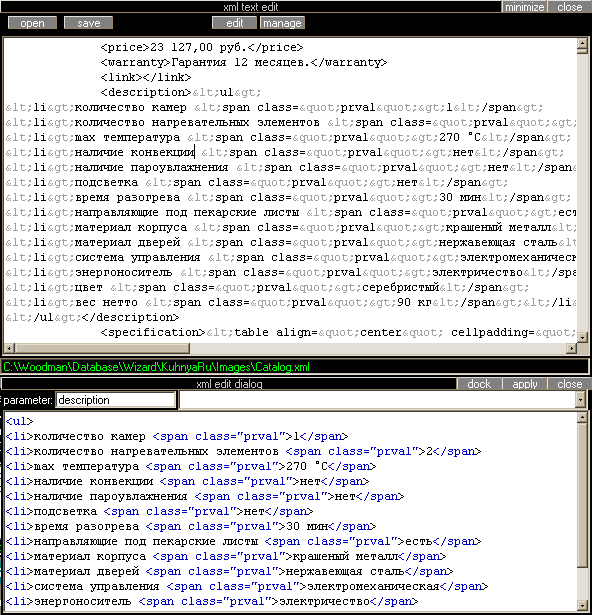
Task: Click the parameter field containing description
Action: click(x=115, y=400)
